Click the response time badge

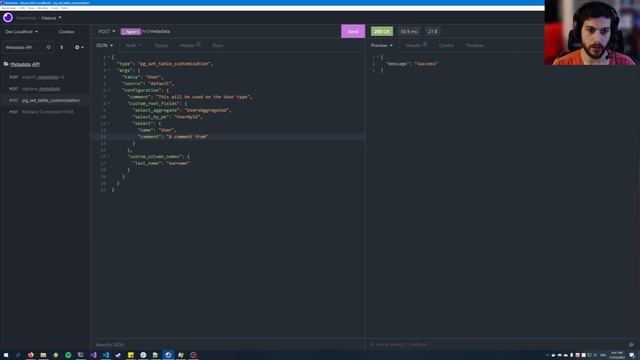coord(409,31)
